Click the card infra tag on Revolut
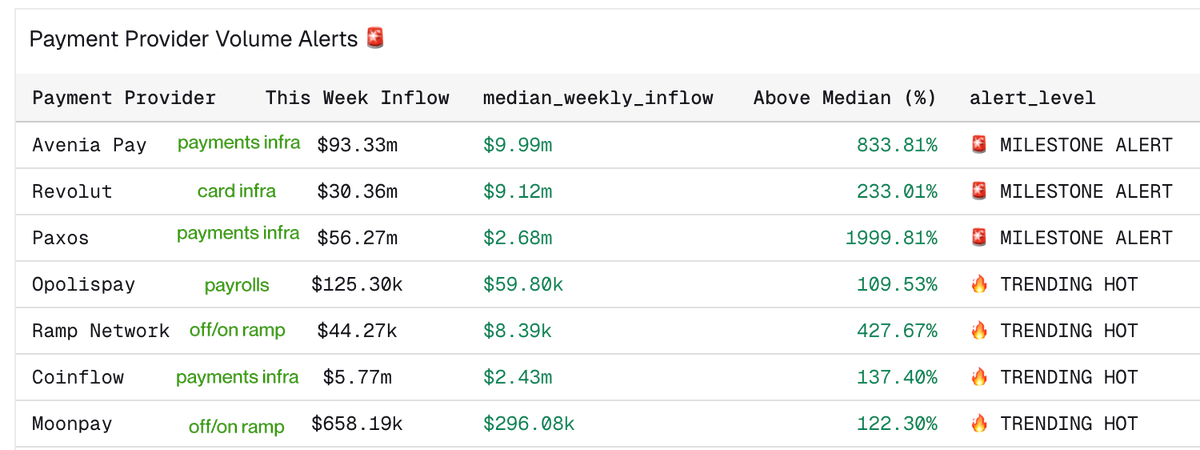1200x450 pixels. point(237,190)
